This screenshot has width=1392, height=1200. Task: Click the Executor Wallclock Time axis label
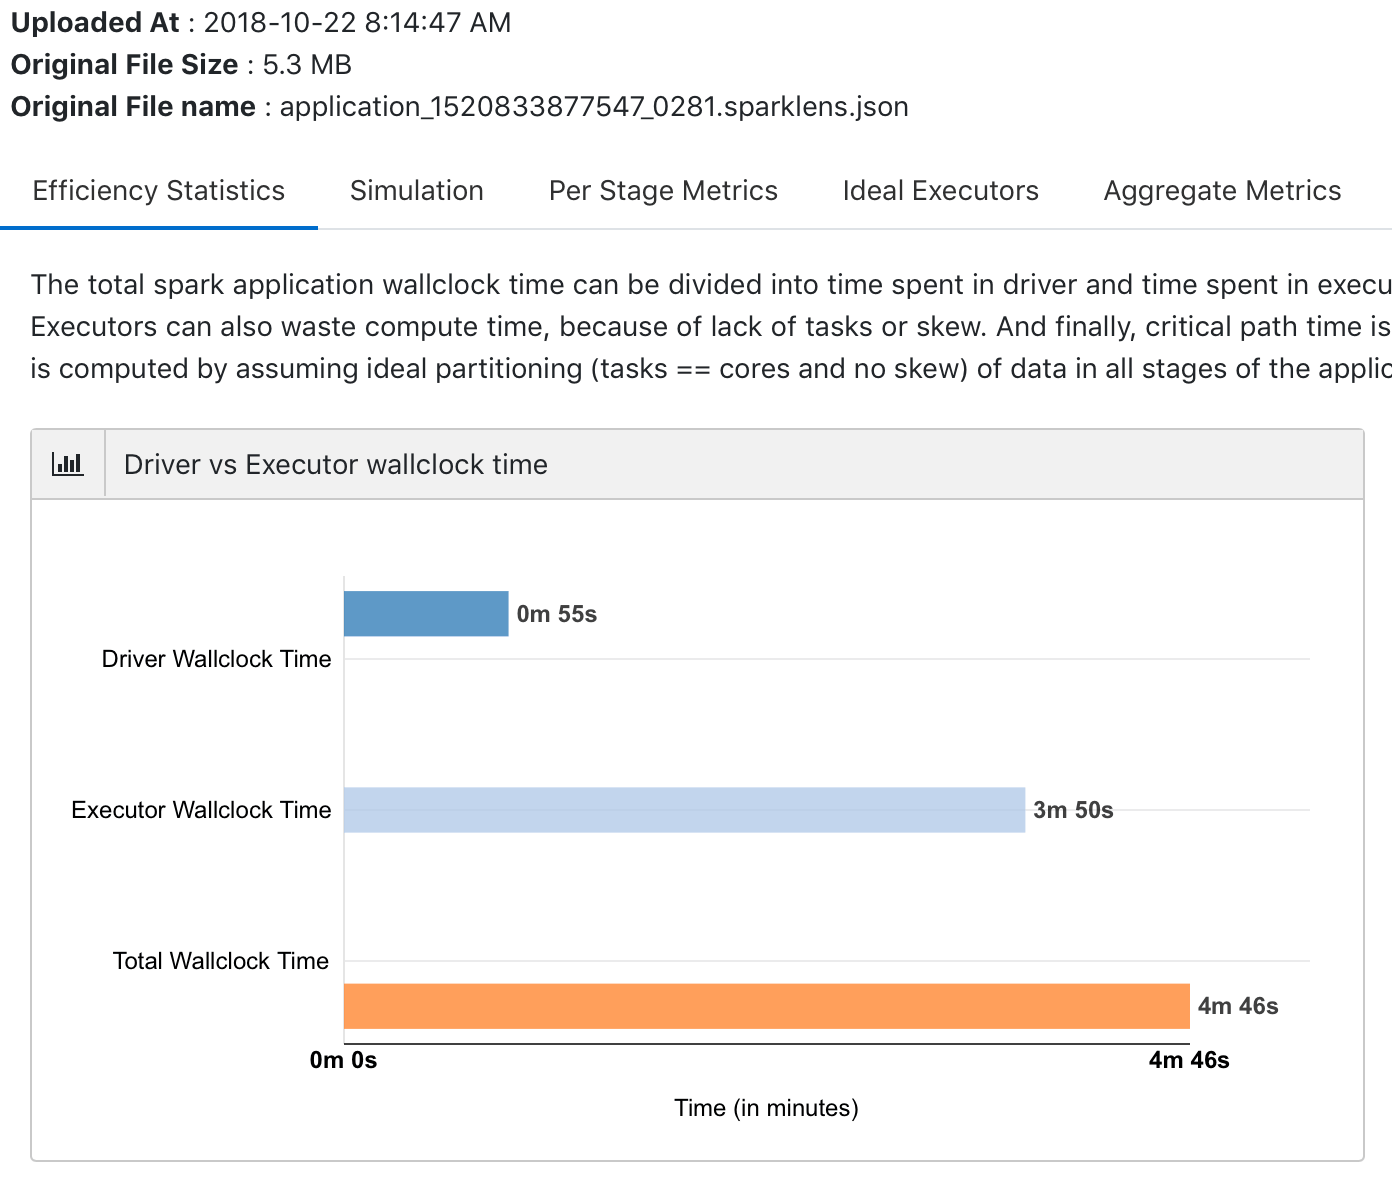[201, 810]
